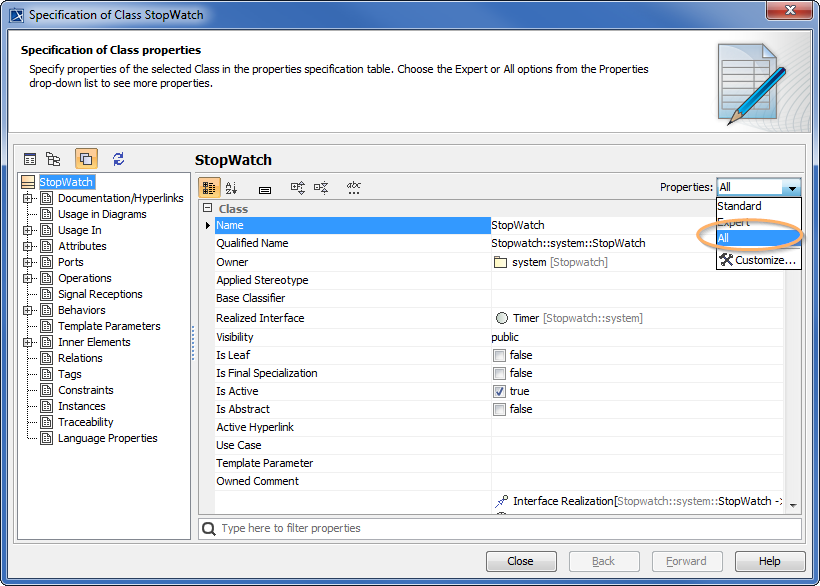Select the tree-style view icon
The width and height of the screenshot is (820, 586).
click(x=53, y=158)
